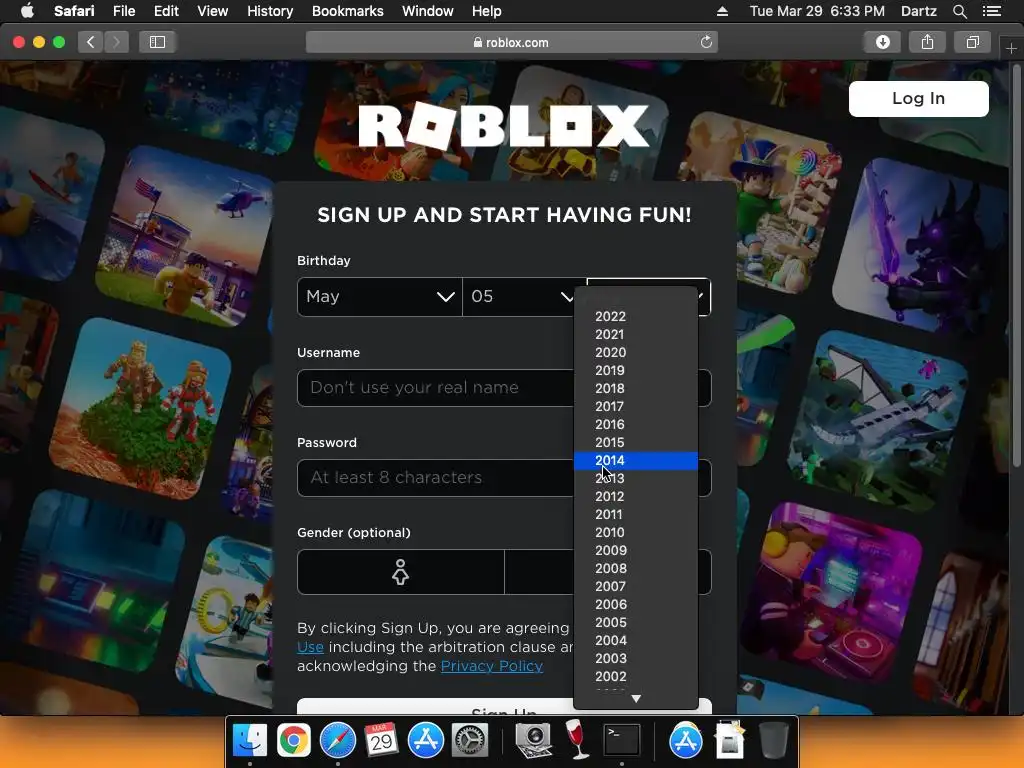
Task: Open the Window menu
Action: point(427,11)
